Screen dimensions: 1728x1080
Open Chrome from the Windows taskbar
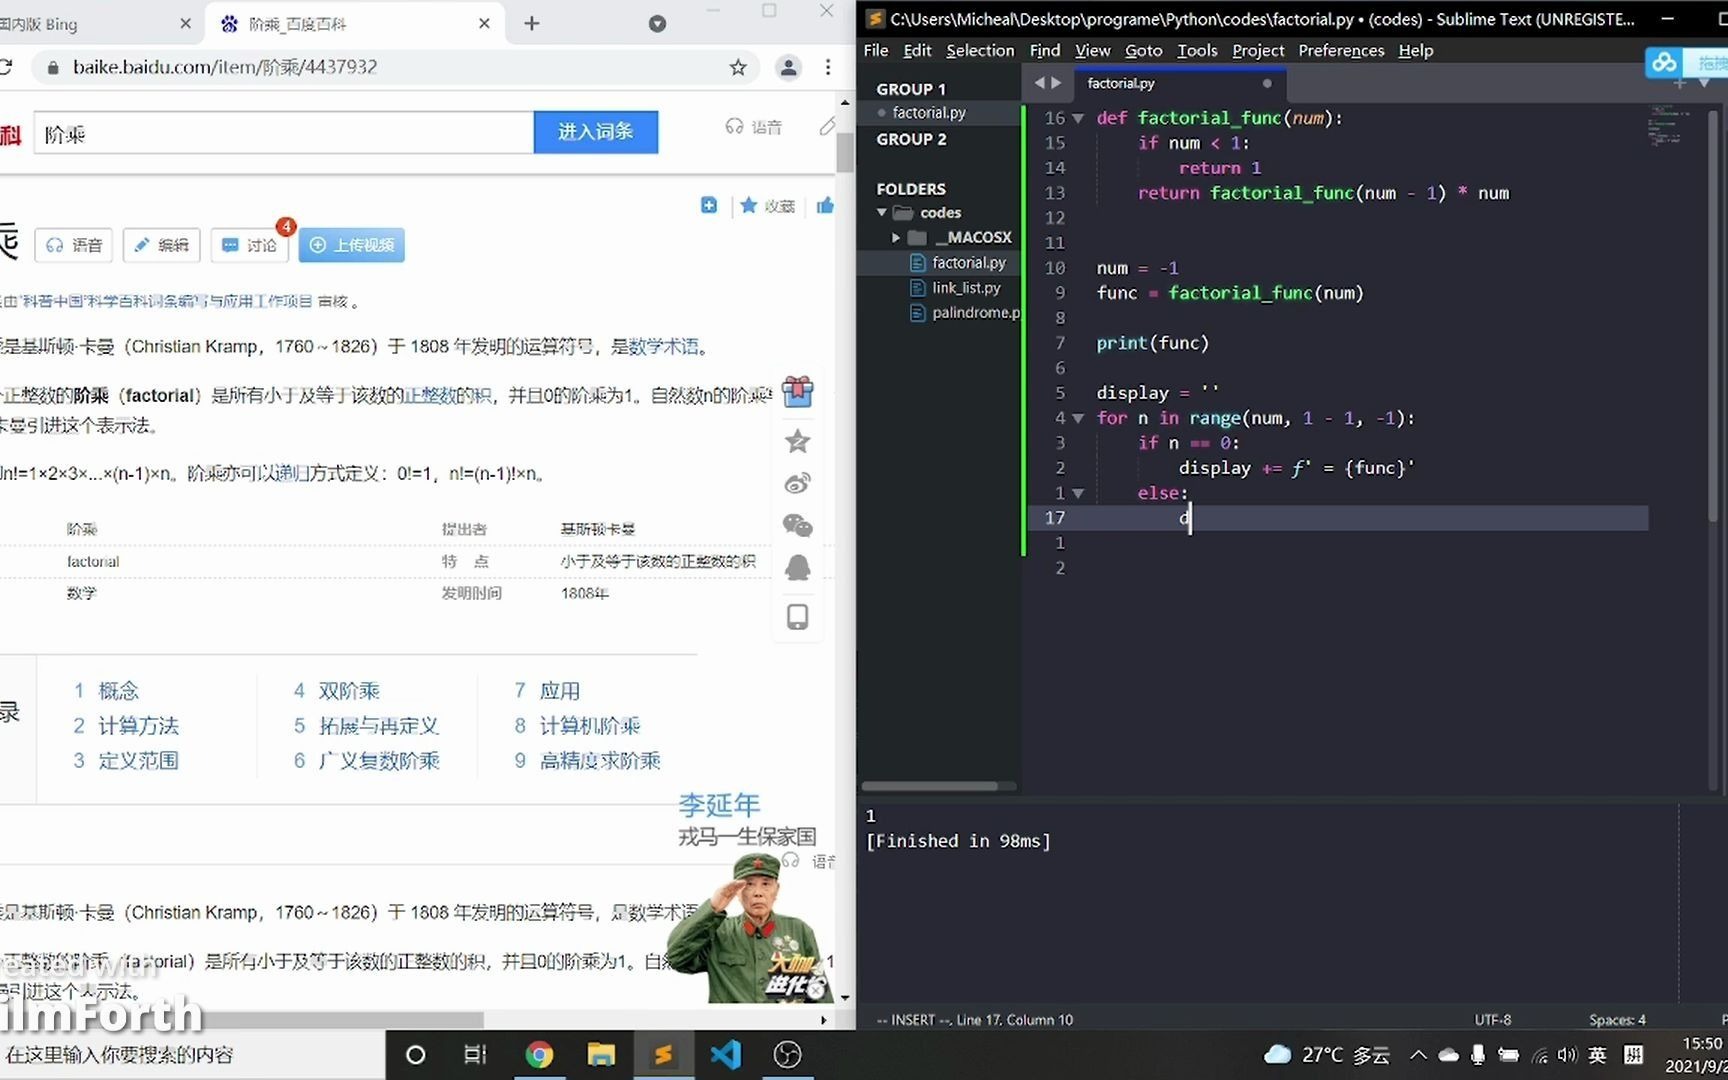[539, 1055]
